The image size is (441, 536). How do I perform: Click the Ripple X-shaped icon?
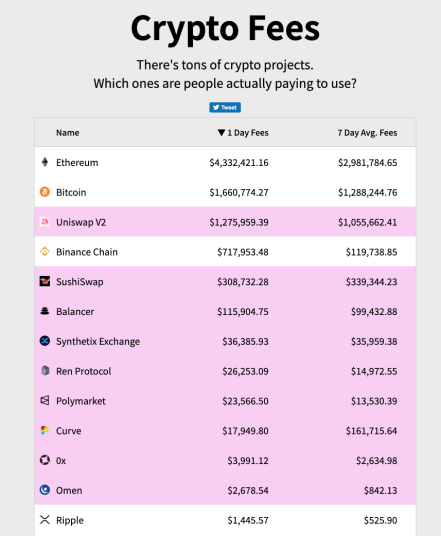(45, 520)
